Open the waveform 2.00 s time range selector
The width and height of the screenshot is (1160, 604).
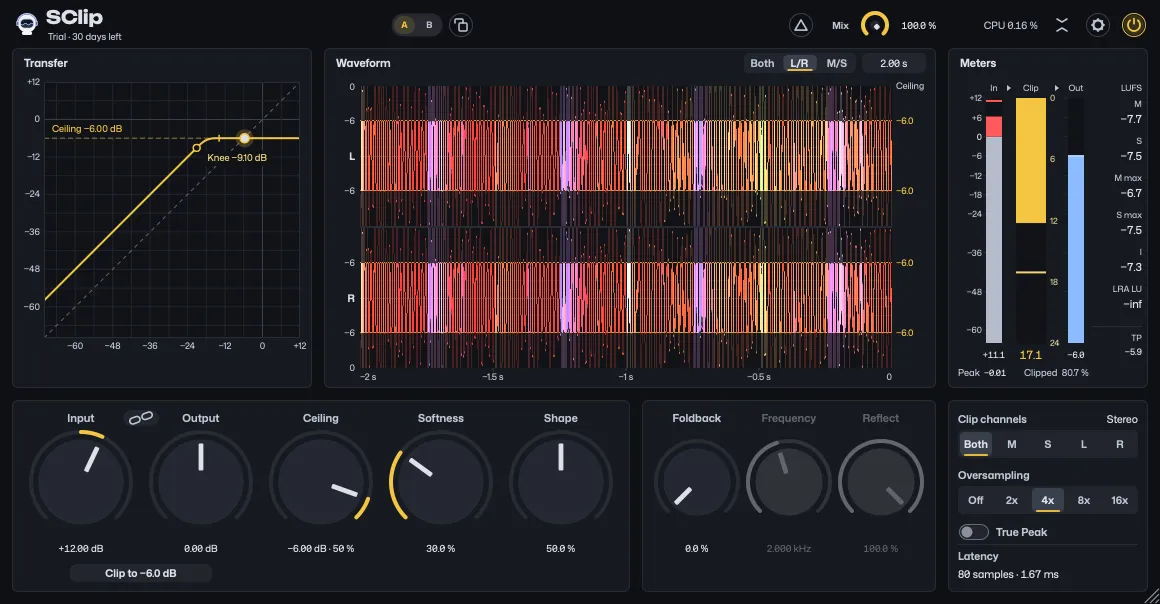893,64
